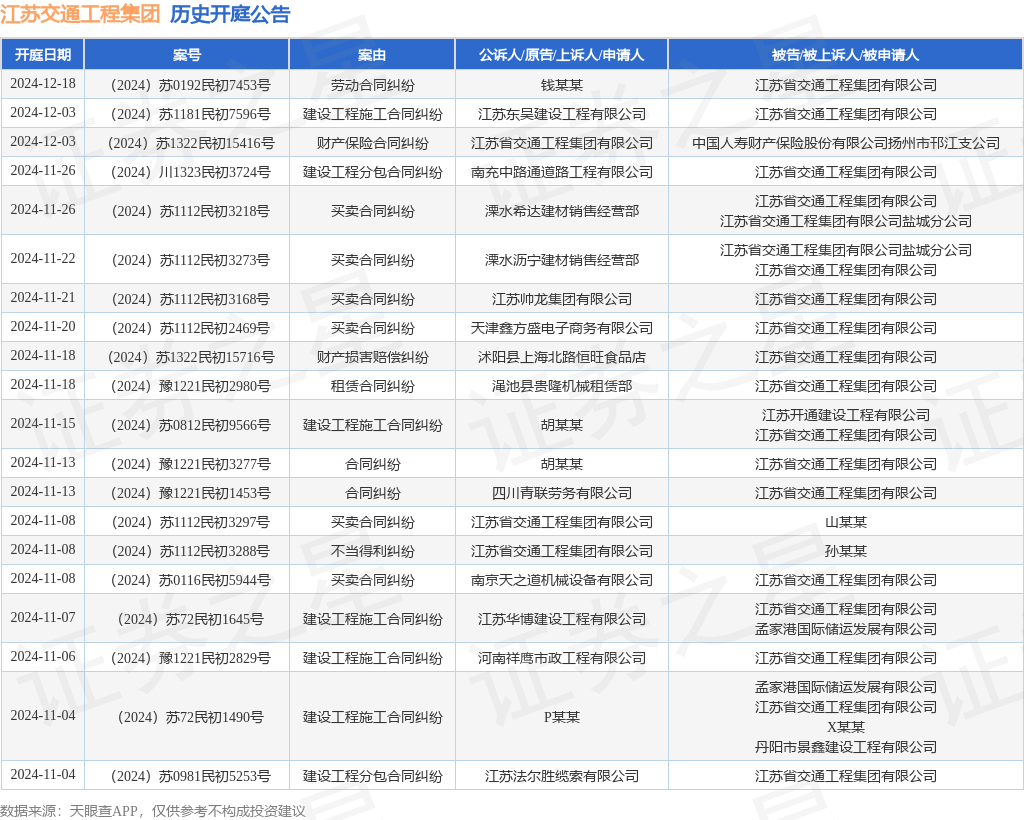Screen dimensions: 1024x820
Task: Click the 开庭日期 column header
Action: [x=43, y=55]
